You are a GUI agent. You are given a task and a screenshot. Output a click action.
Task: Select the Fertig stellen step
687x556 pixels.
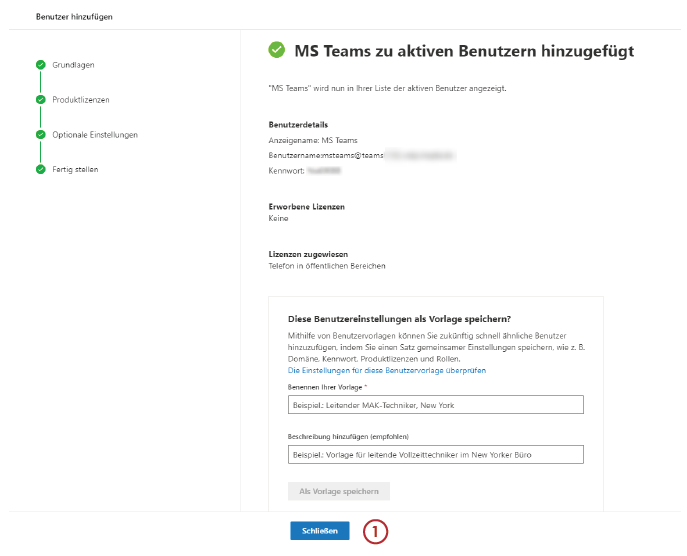[x=75, y=170]
